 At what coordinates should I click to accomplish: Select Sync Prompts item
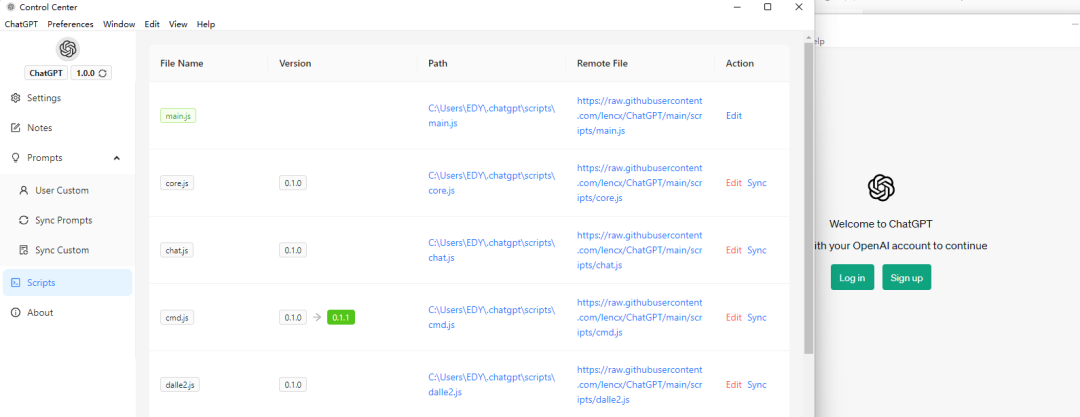pyautogui.click(x=68, y=221)
